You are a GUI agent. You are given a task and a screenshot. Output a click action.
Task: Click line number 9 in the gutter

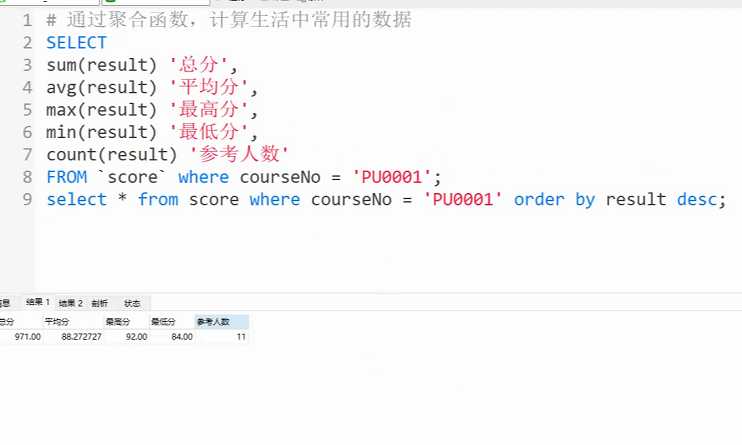27,199
